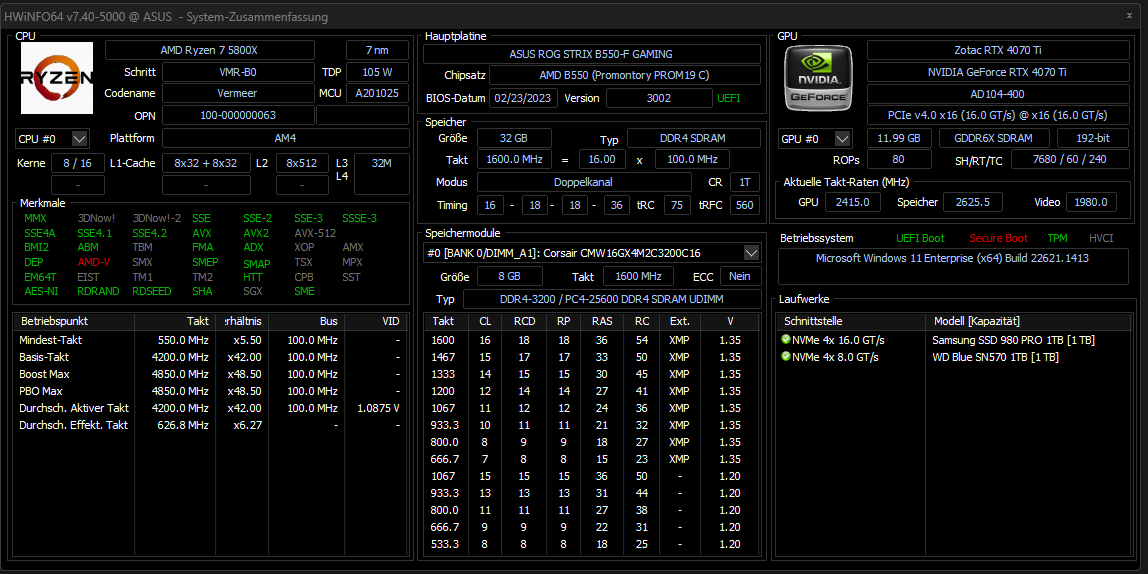The width and height of the screenshot is (1148, 574).
Task: Click the Video clock 1980.0 field
Action: point(1091,202)
